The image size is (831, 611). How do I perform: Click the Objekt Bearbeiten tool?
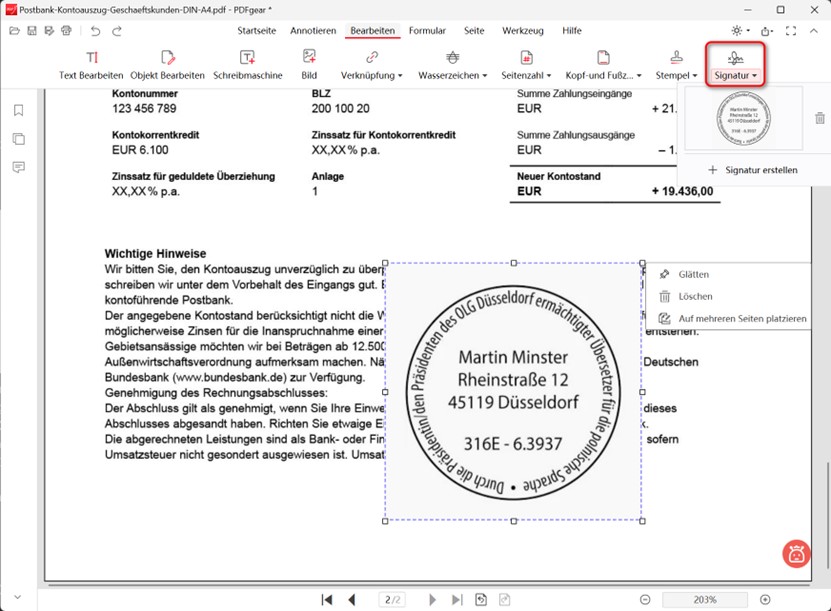tap(167, 65)
